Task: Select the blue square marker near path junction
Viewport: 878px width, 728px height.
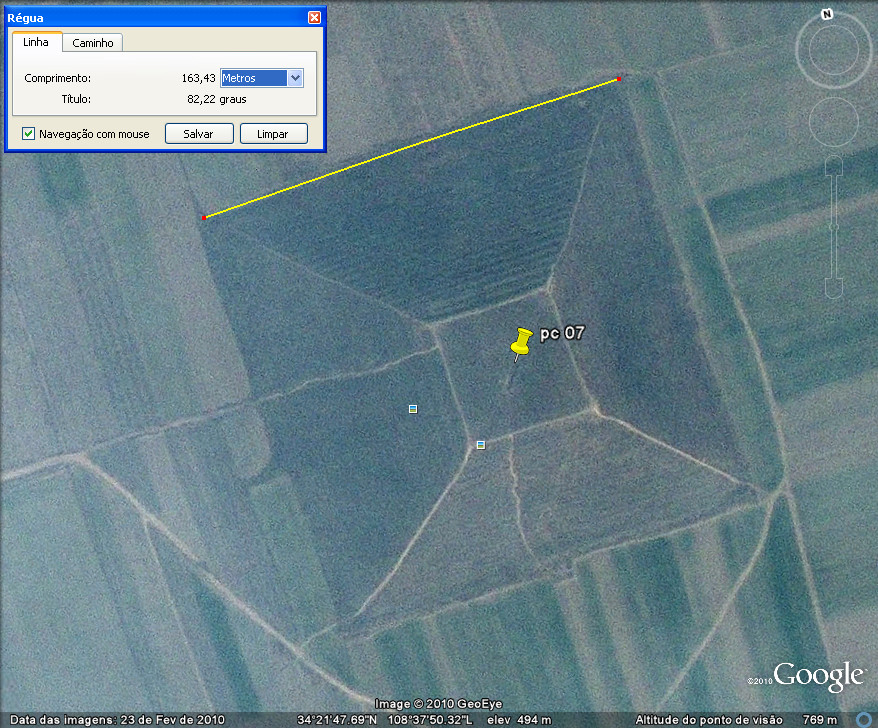Action: click(481, 444)
